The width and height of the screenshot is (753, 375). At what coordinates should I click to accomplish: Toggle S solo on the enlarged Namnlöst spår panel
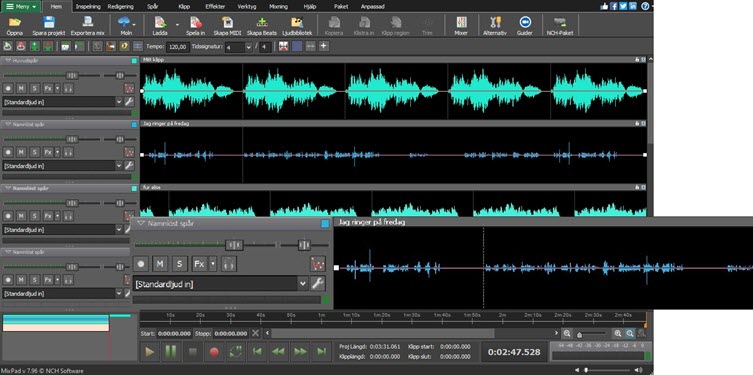point(180,264)
